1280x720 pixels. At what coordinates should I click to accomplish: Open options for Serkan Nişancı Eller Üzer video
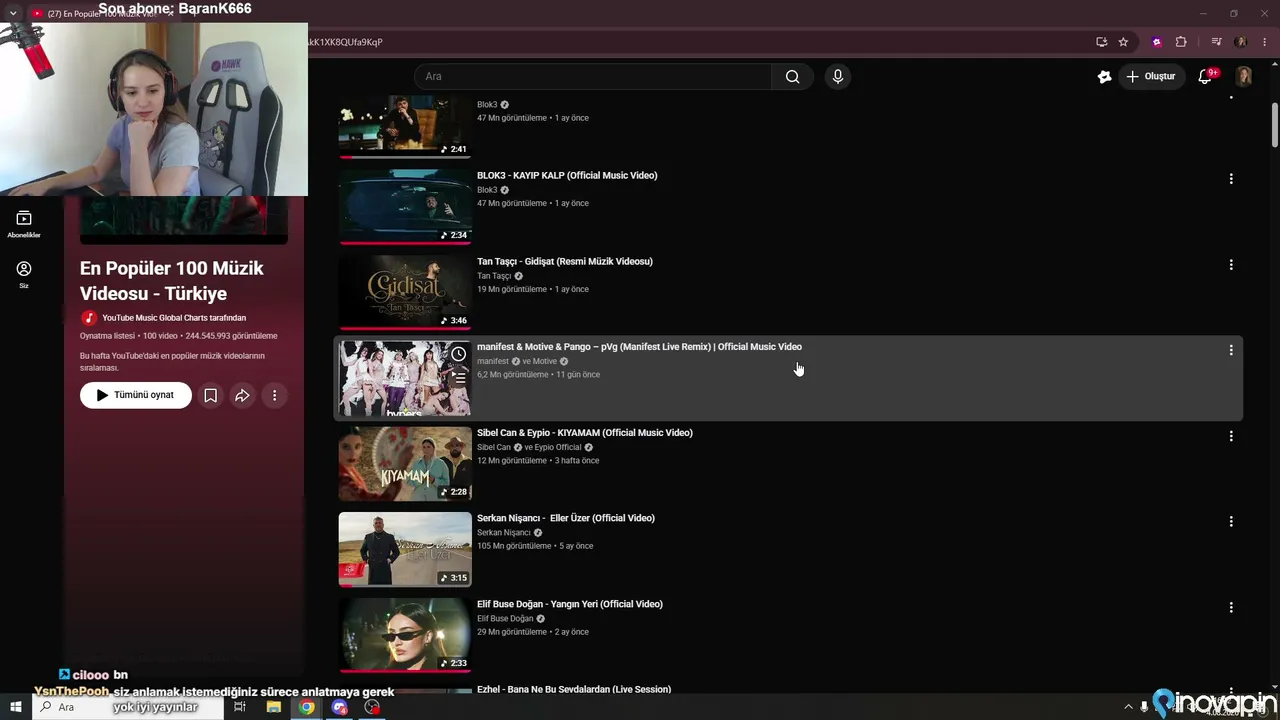click(x=1231, y=521)
